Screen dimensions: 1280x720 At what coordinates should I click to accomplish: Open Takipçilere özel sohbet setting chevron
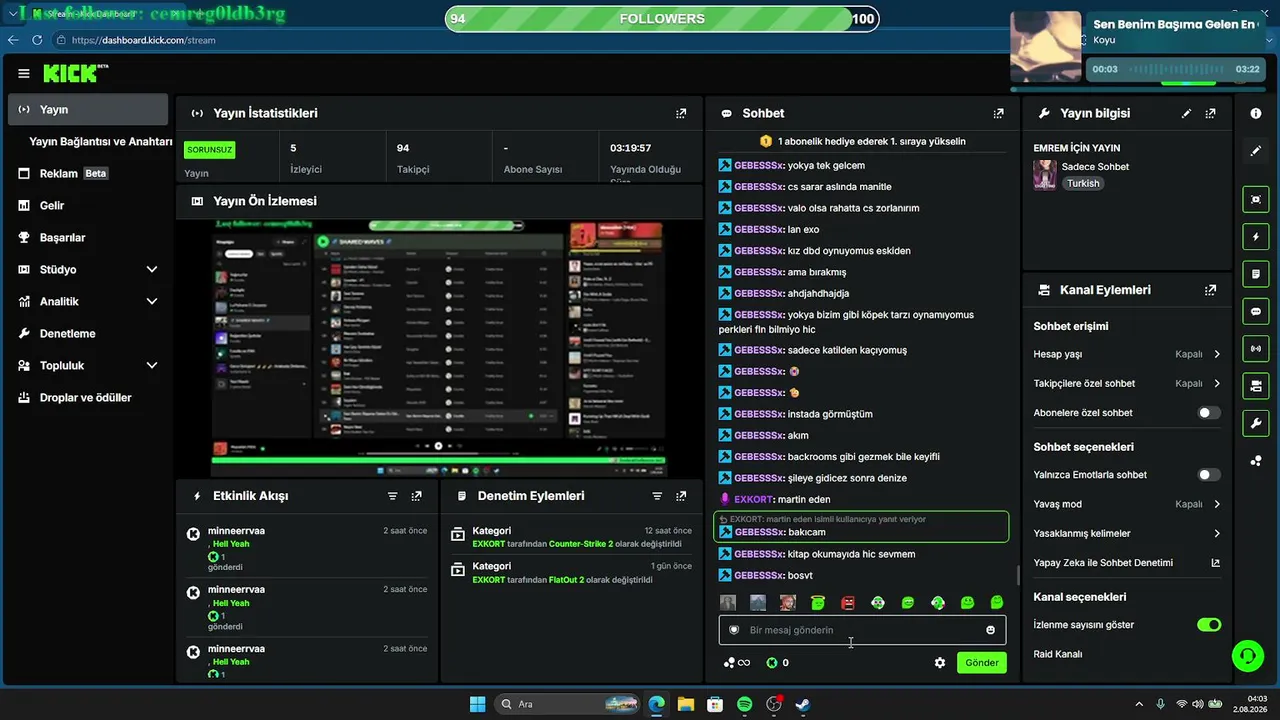coord(1217,384)
